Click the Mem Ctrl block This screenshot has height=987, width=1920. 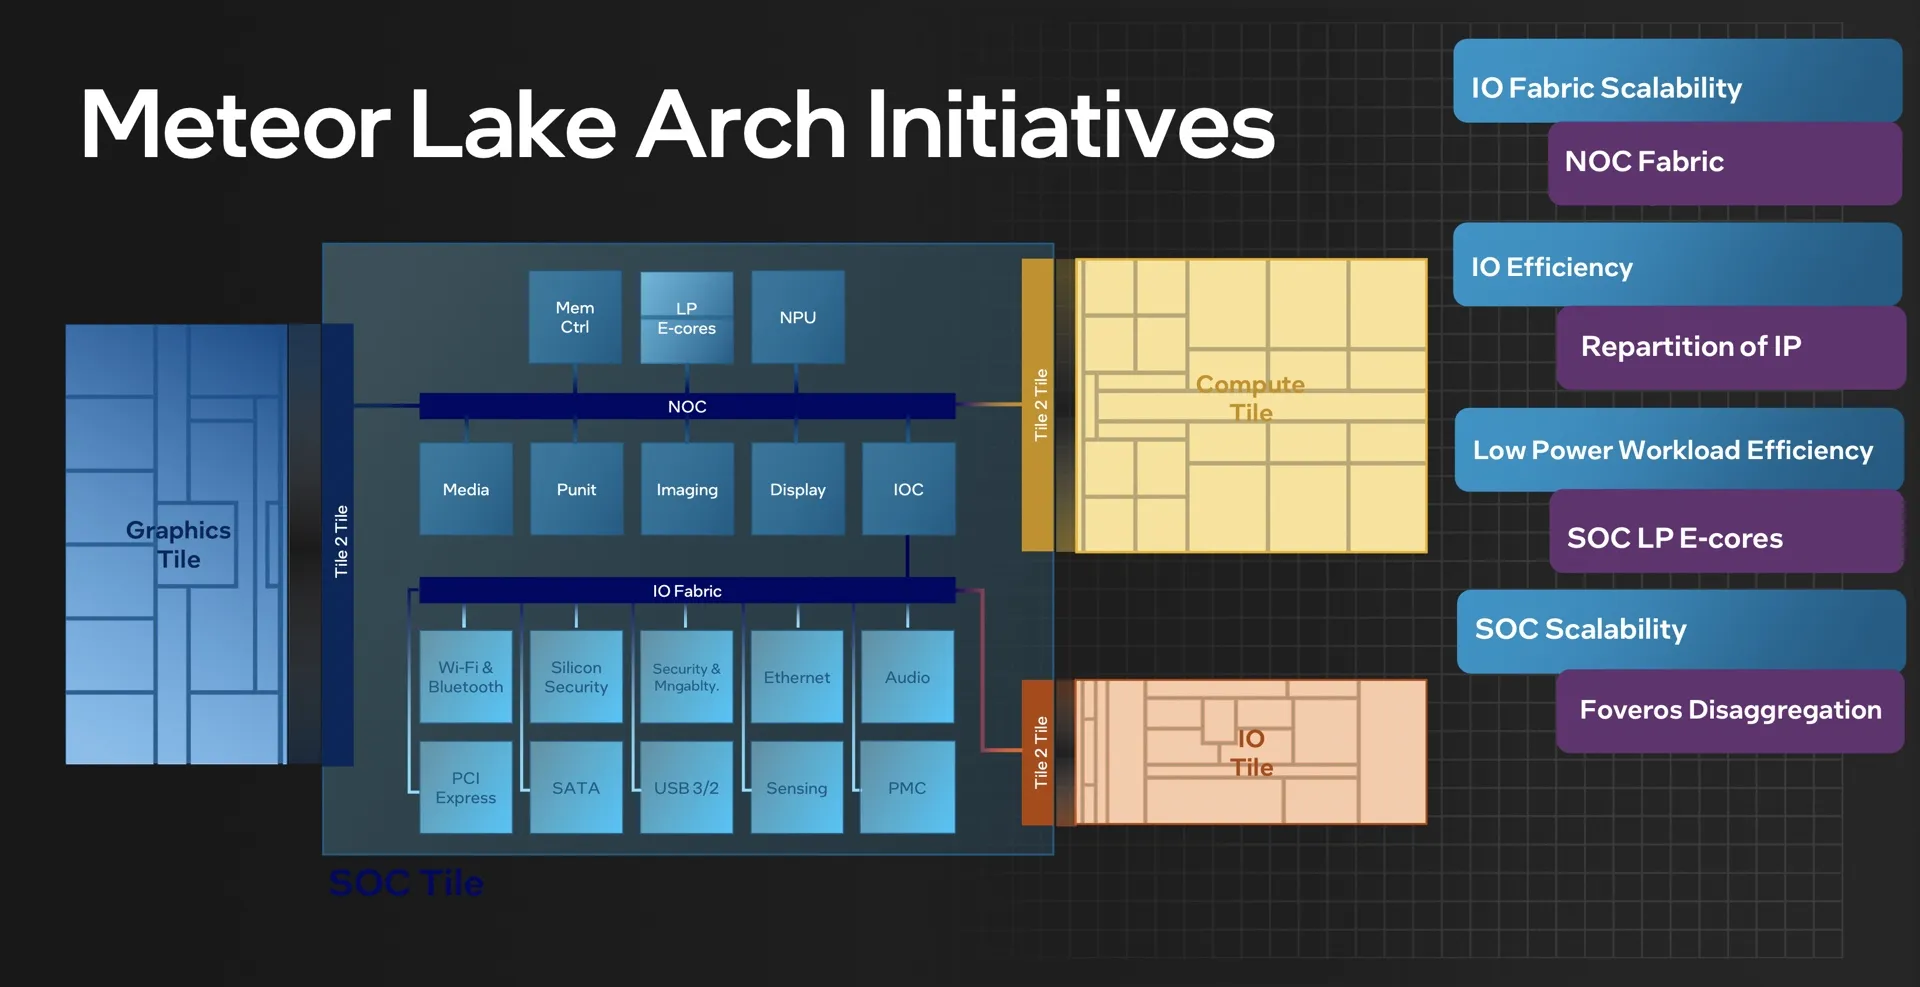[x=575, y=317]
